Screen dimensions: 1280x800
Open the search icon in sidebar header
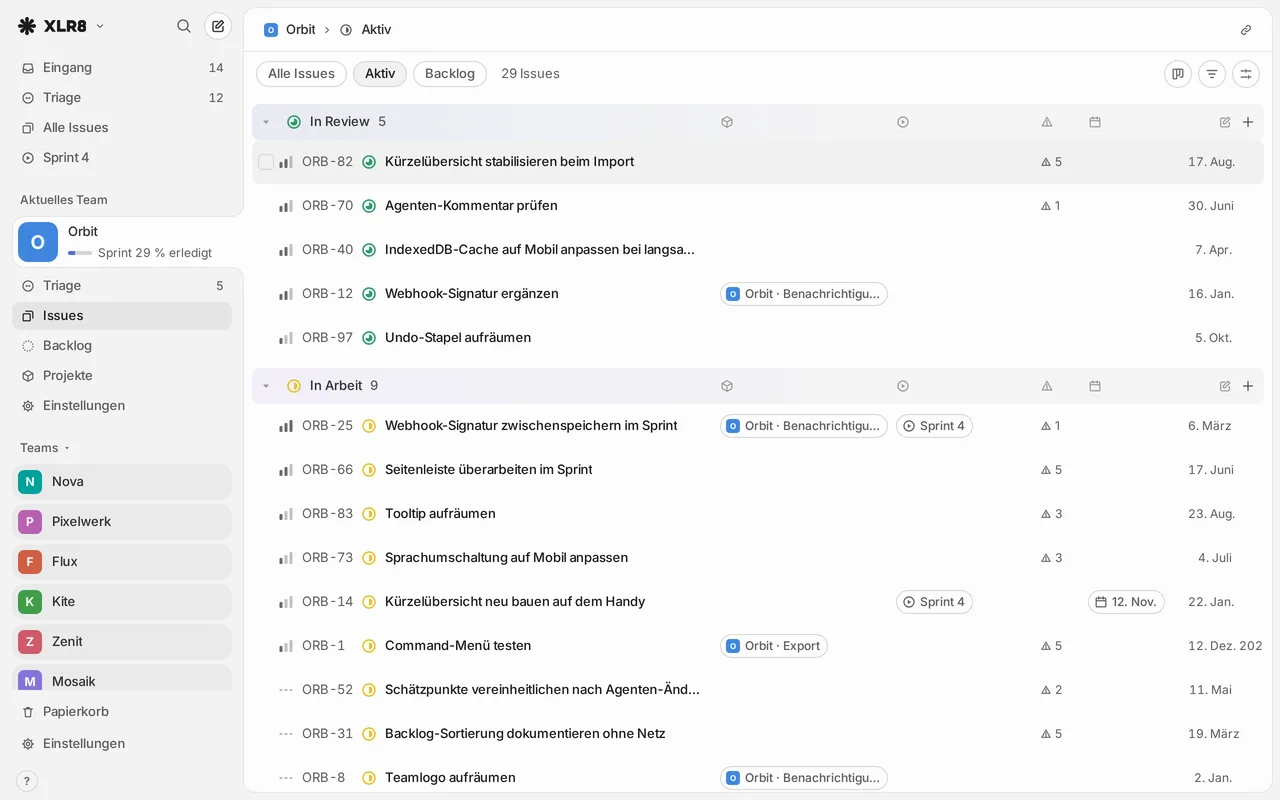point(184,26)
